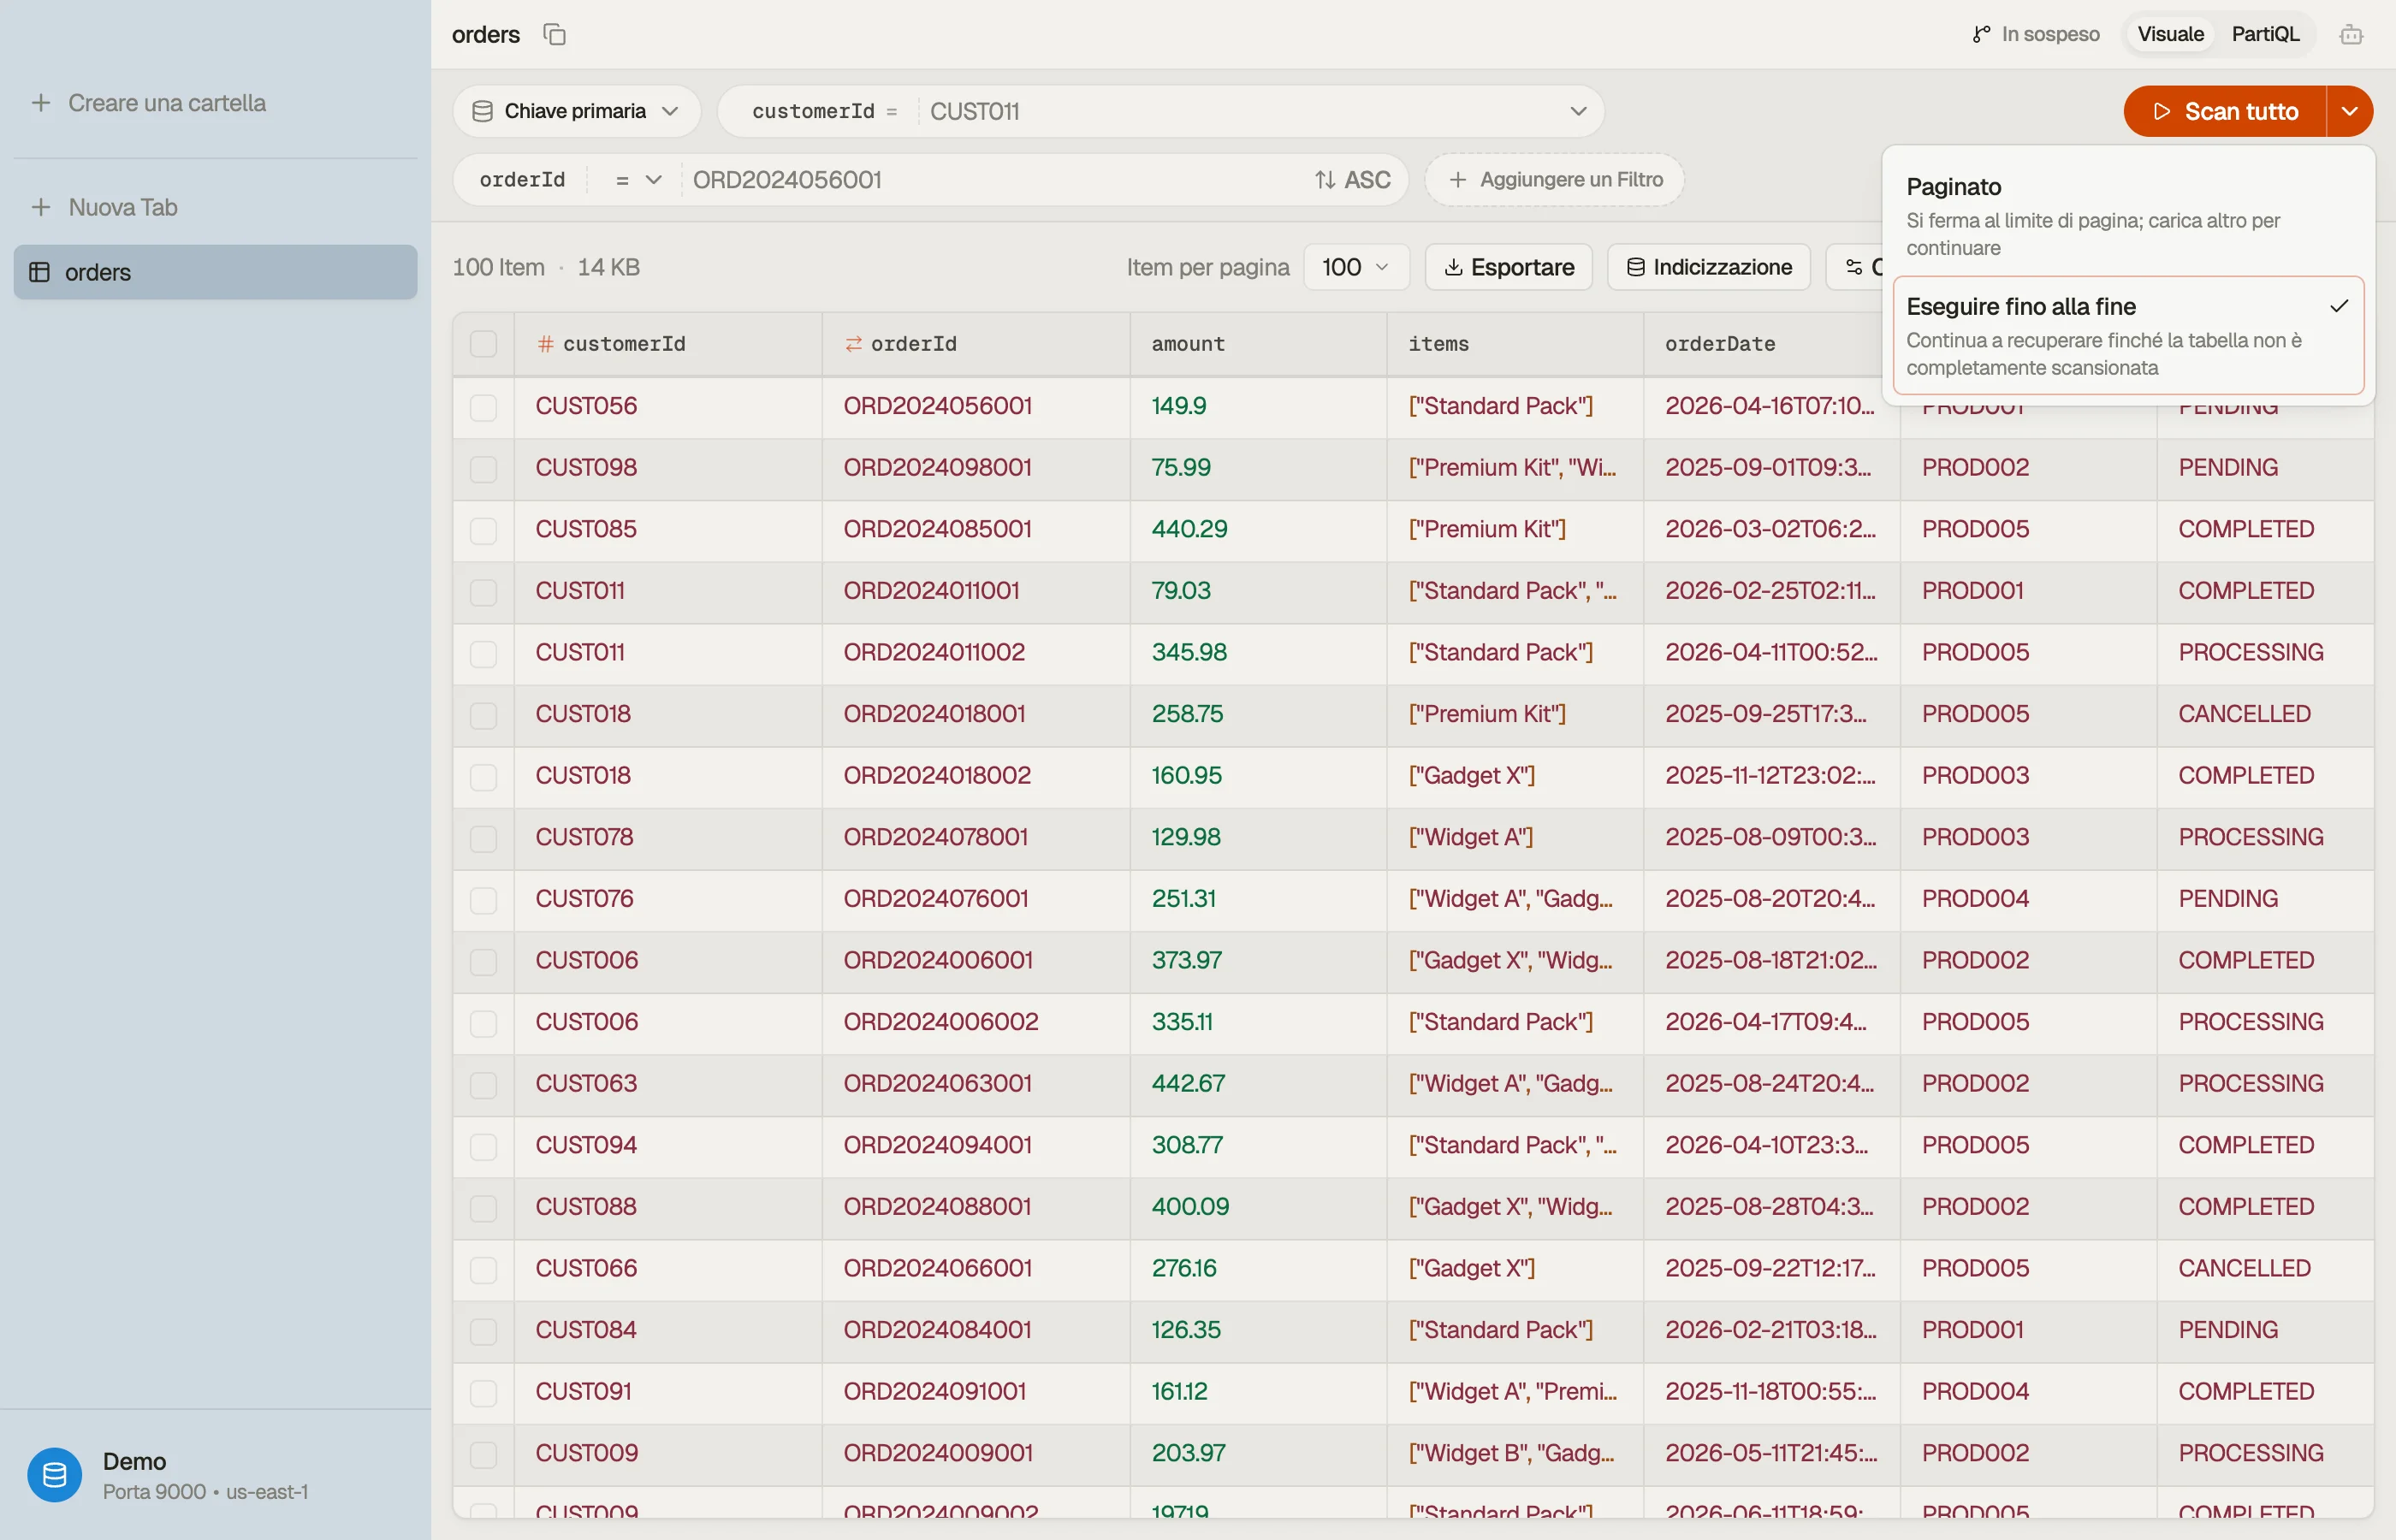Check the select-all header checkbox

pos(483,344)
